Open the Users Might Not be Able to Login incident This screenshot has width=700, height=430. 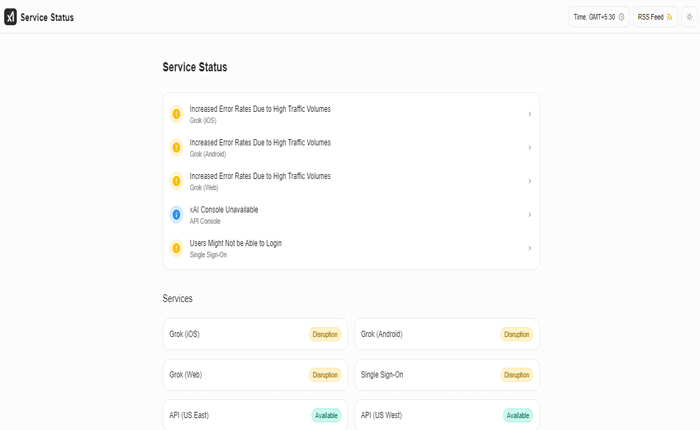[x=235, y=243]
